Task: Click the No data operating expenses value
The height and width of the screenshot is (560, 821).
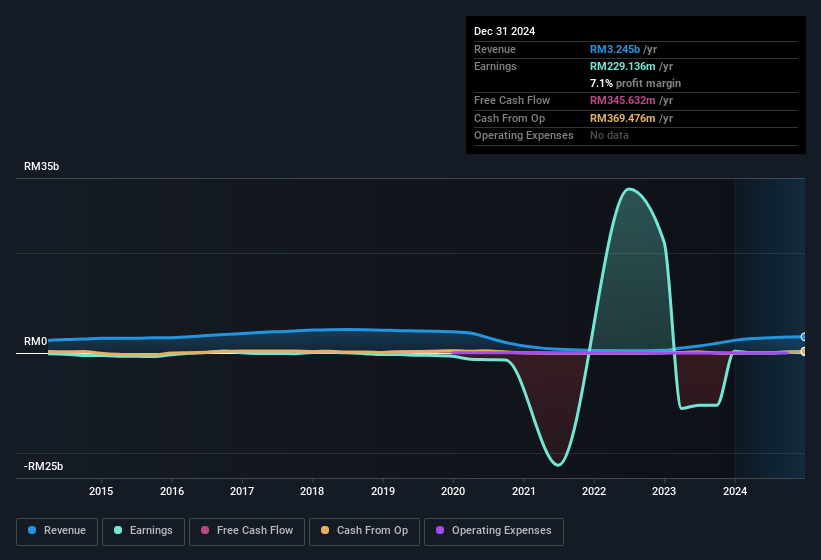Action: click(609, 136)
